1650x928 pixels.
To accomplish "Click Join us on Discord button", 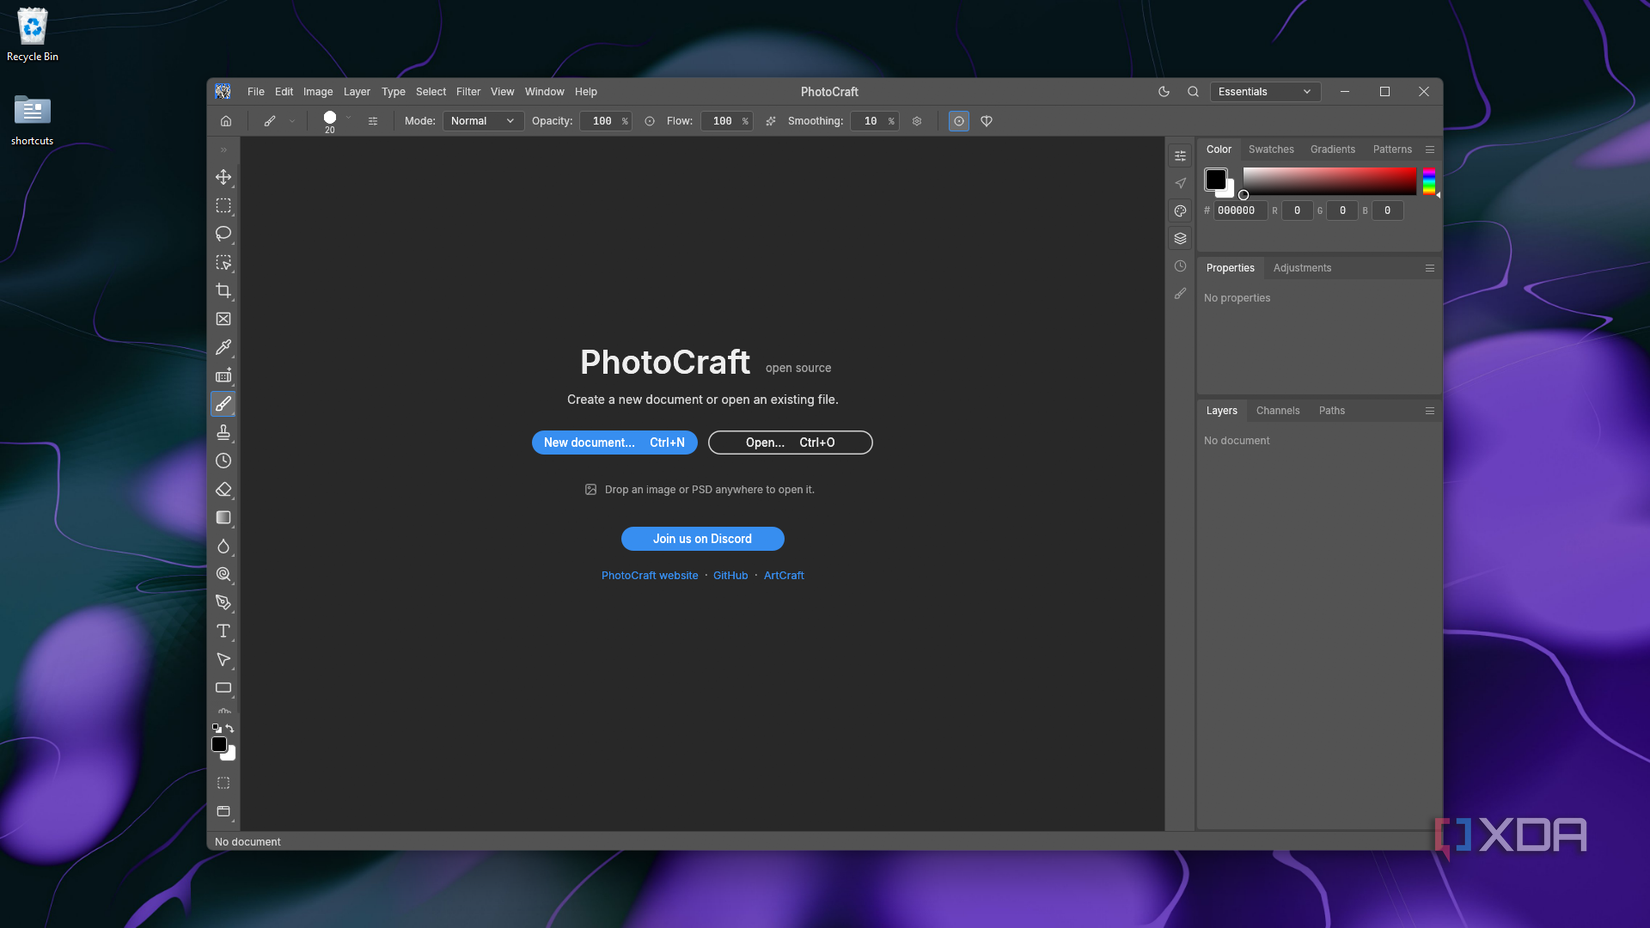I will [x=702, y=538].
